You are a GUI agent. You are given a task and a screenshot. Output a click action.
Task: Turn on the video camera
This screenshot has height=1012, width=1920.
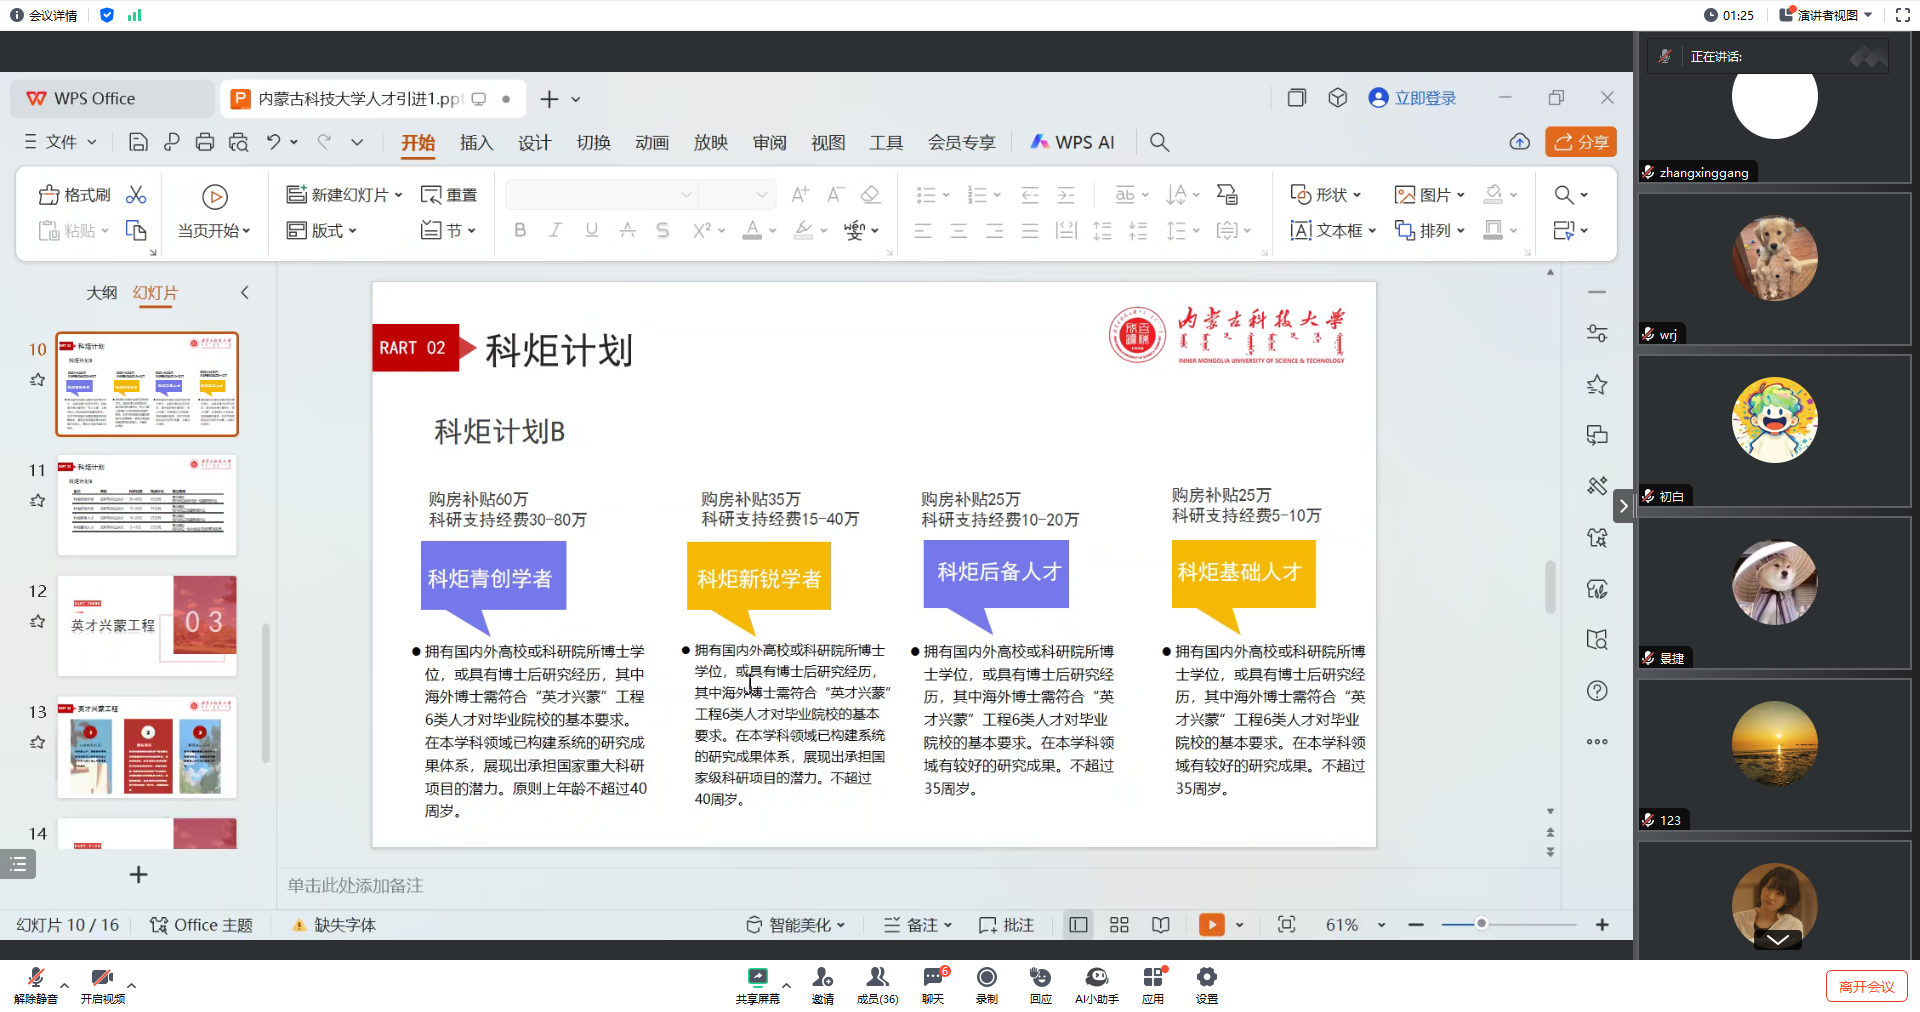[101, 979]
